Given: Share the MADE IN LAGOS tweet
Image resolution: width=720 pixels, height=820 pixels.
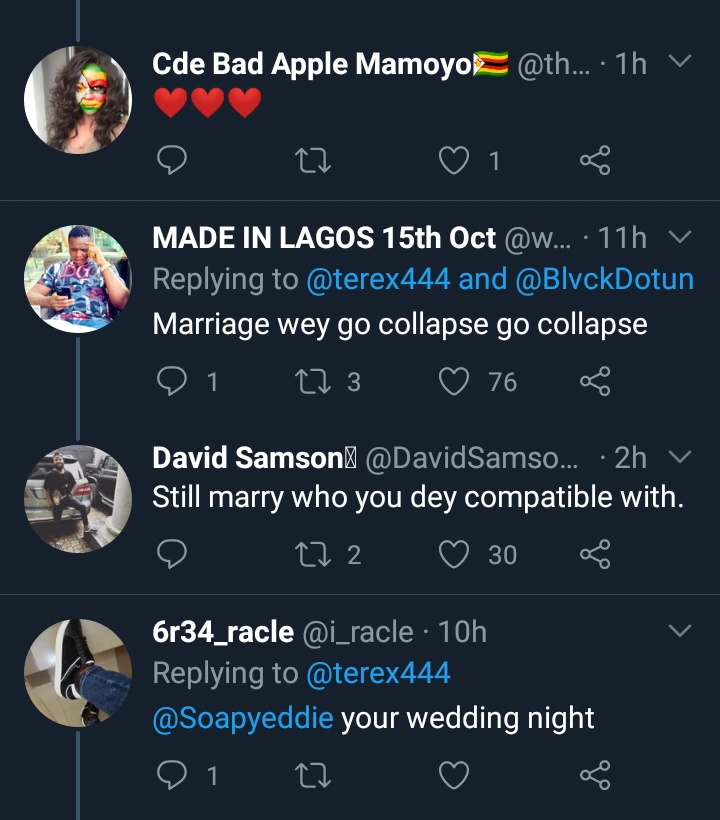Looking at the screenshot, I should coord(595,381).
